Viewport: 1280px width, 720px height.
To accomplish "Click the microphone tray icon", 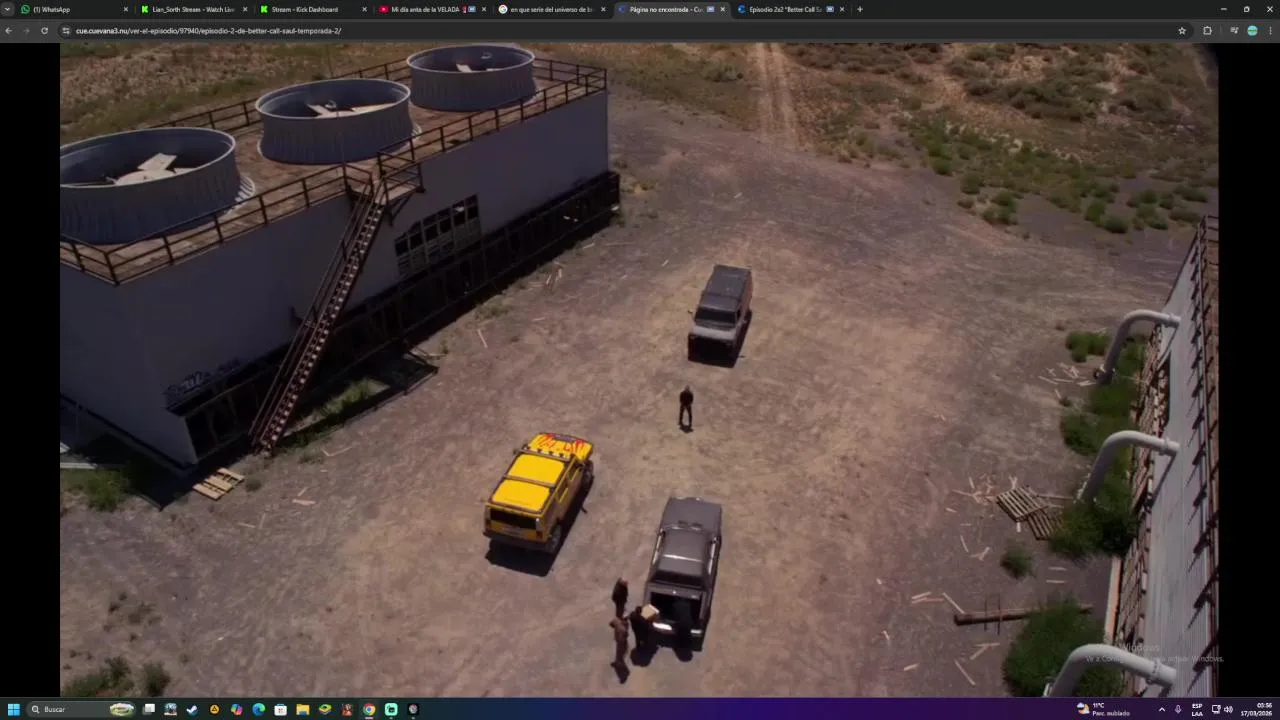I will click(x=1178, y=709).
